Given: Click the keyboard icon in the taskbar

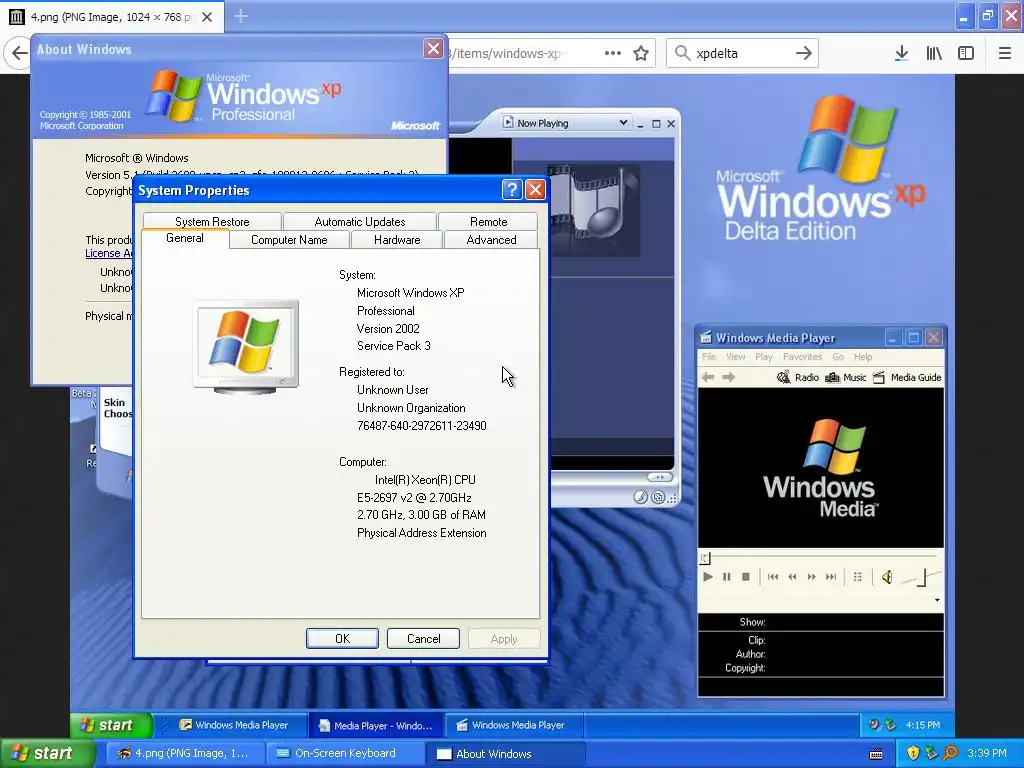Looking at the screenshot, I should point(876,754).
